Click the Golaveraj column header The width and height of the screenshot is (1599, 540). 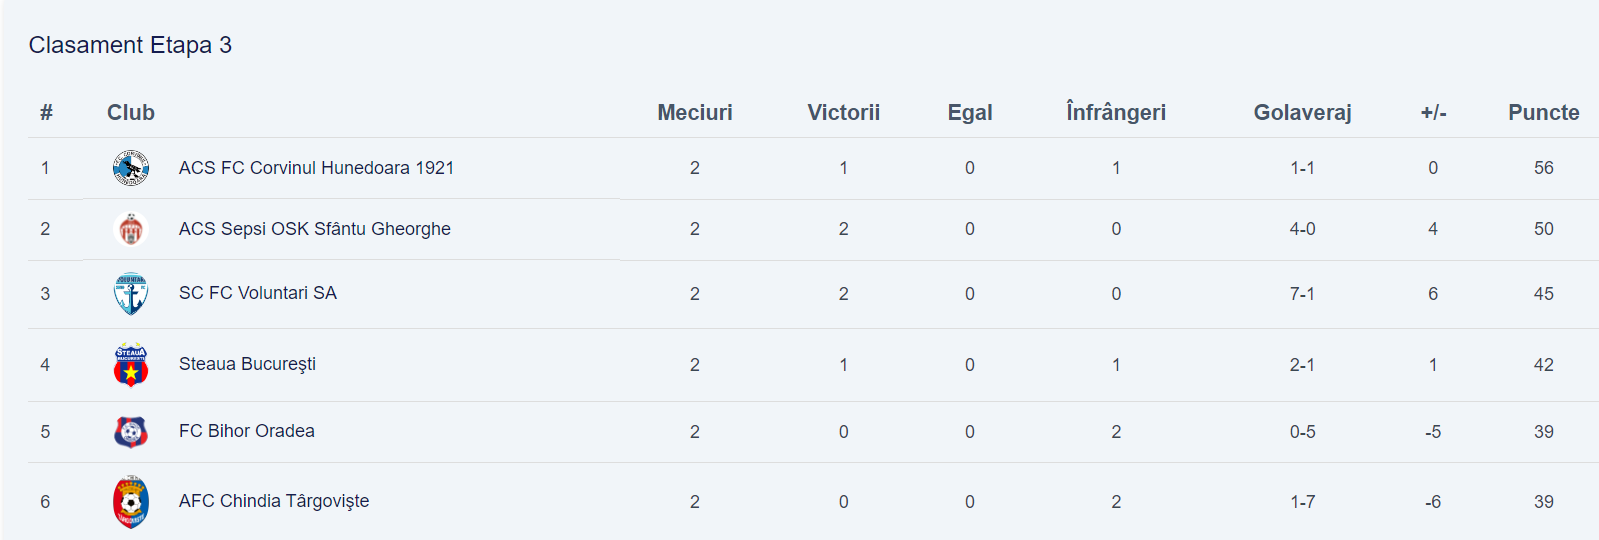[1302, 113]
